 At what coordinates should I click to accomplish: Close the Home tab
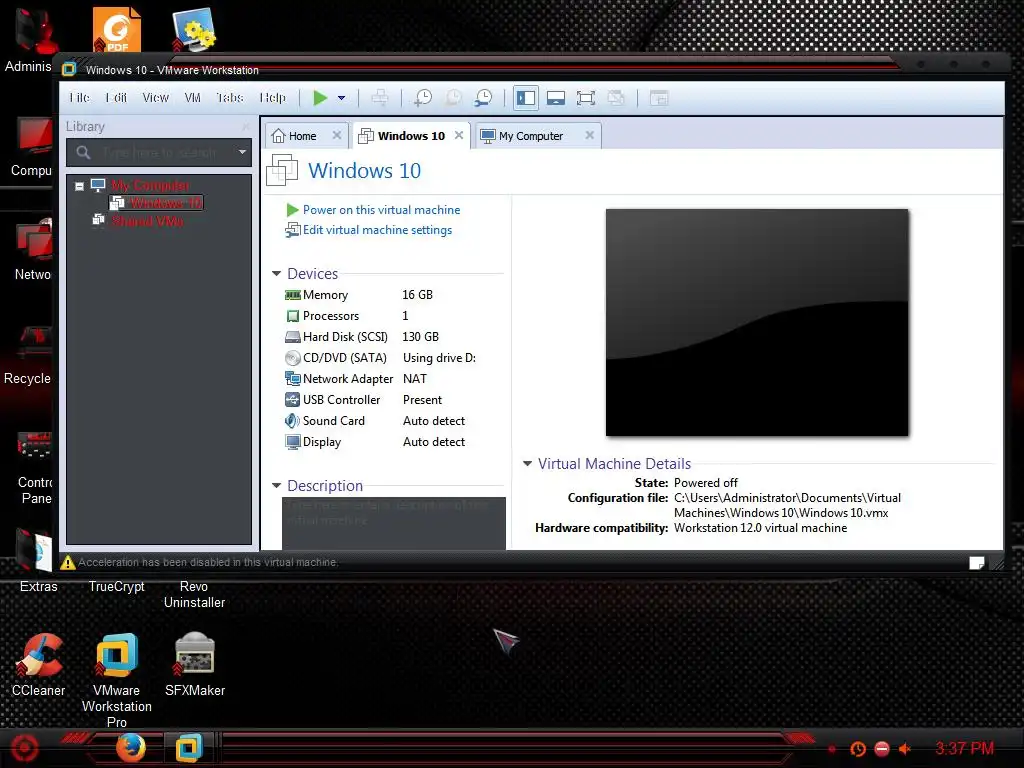337,135
